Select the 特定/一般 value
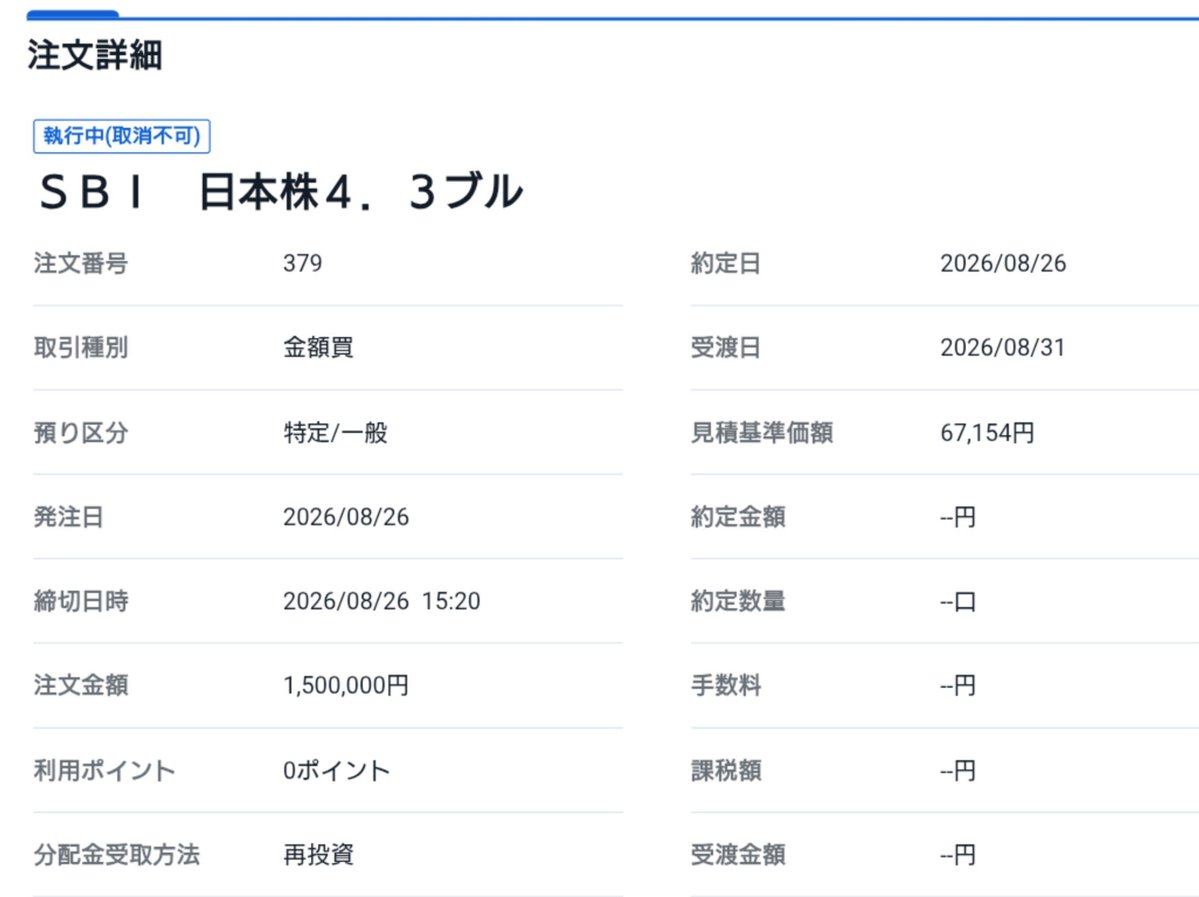 tap(335, 432)
